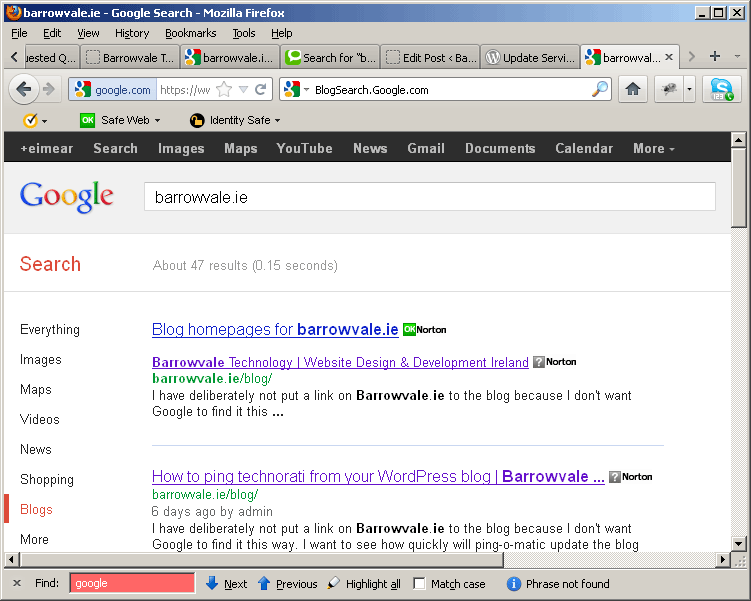This screenshot has width=751, height=601.
Task: Open the History menu
Action: pyautogui.click(x=132, y=33)
